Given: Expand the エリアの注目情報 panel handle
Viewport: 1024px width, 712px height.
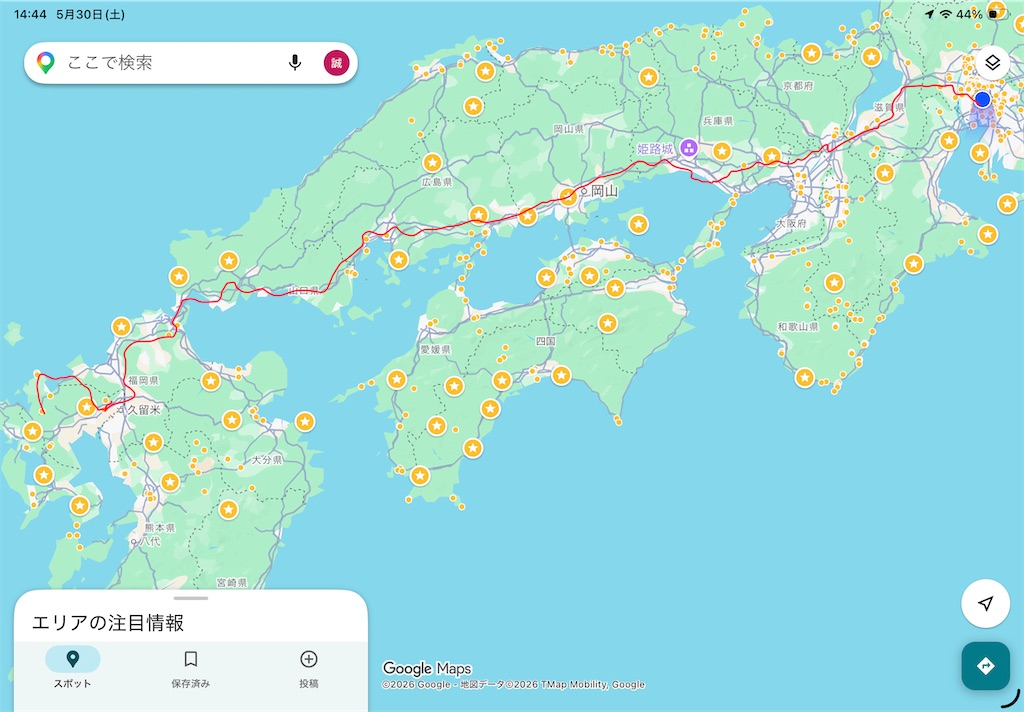Looking at the screenshot, I should (191, 598).
